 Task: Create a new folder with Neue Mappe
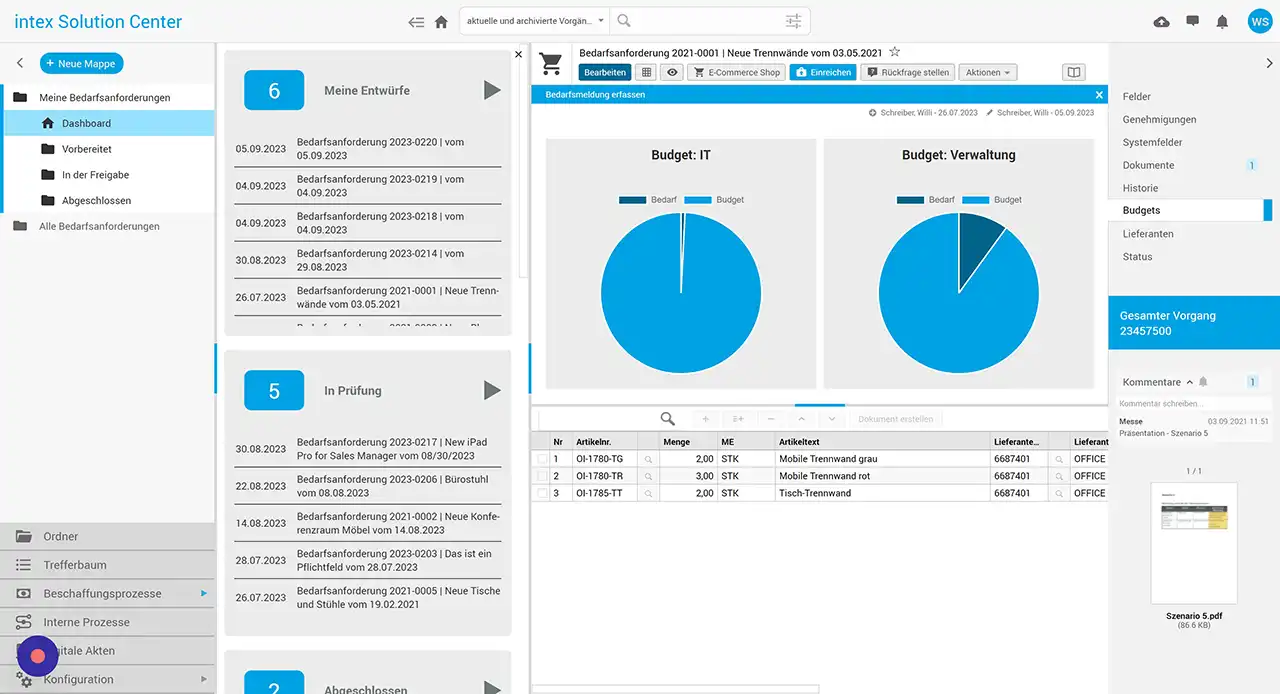pos(82,63)
